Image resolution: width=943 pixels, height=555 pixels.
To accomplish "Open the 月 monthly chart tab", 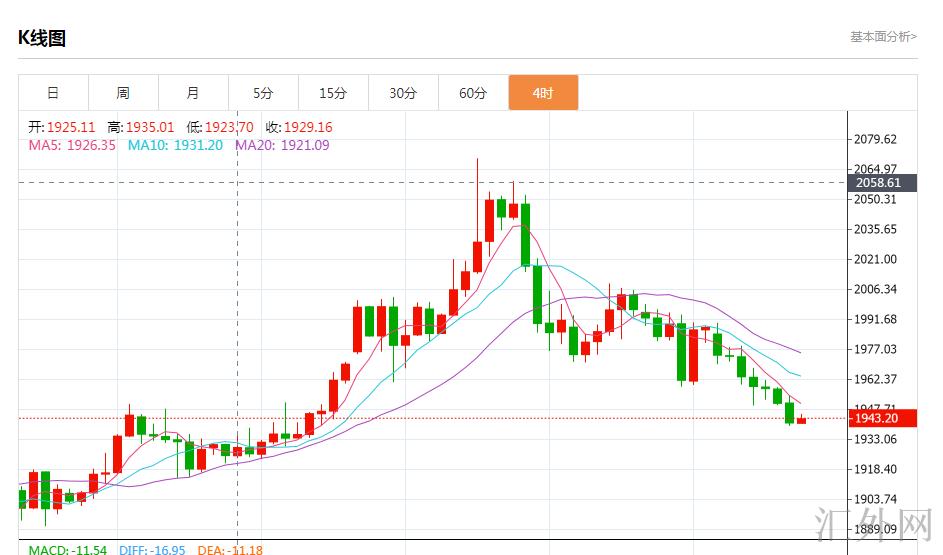I will 193,93.
